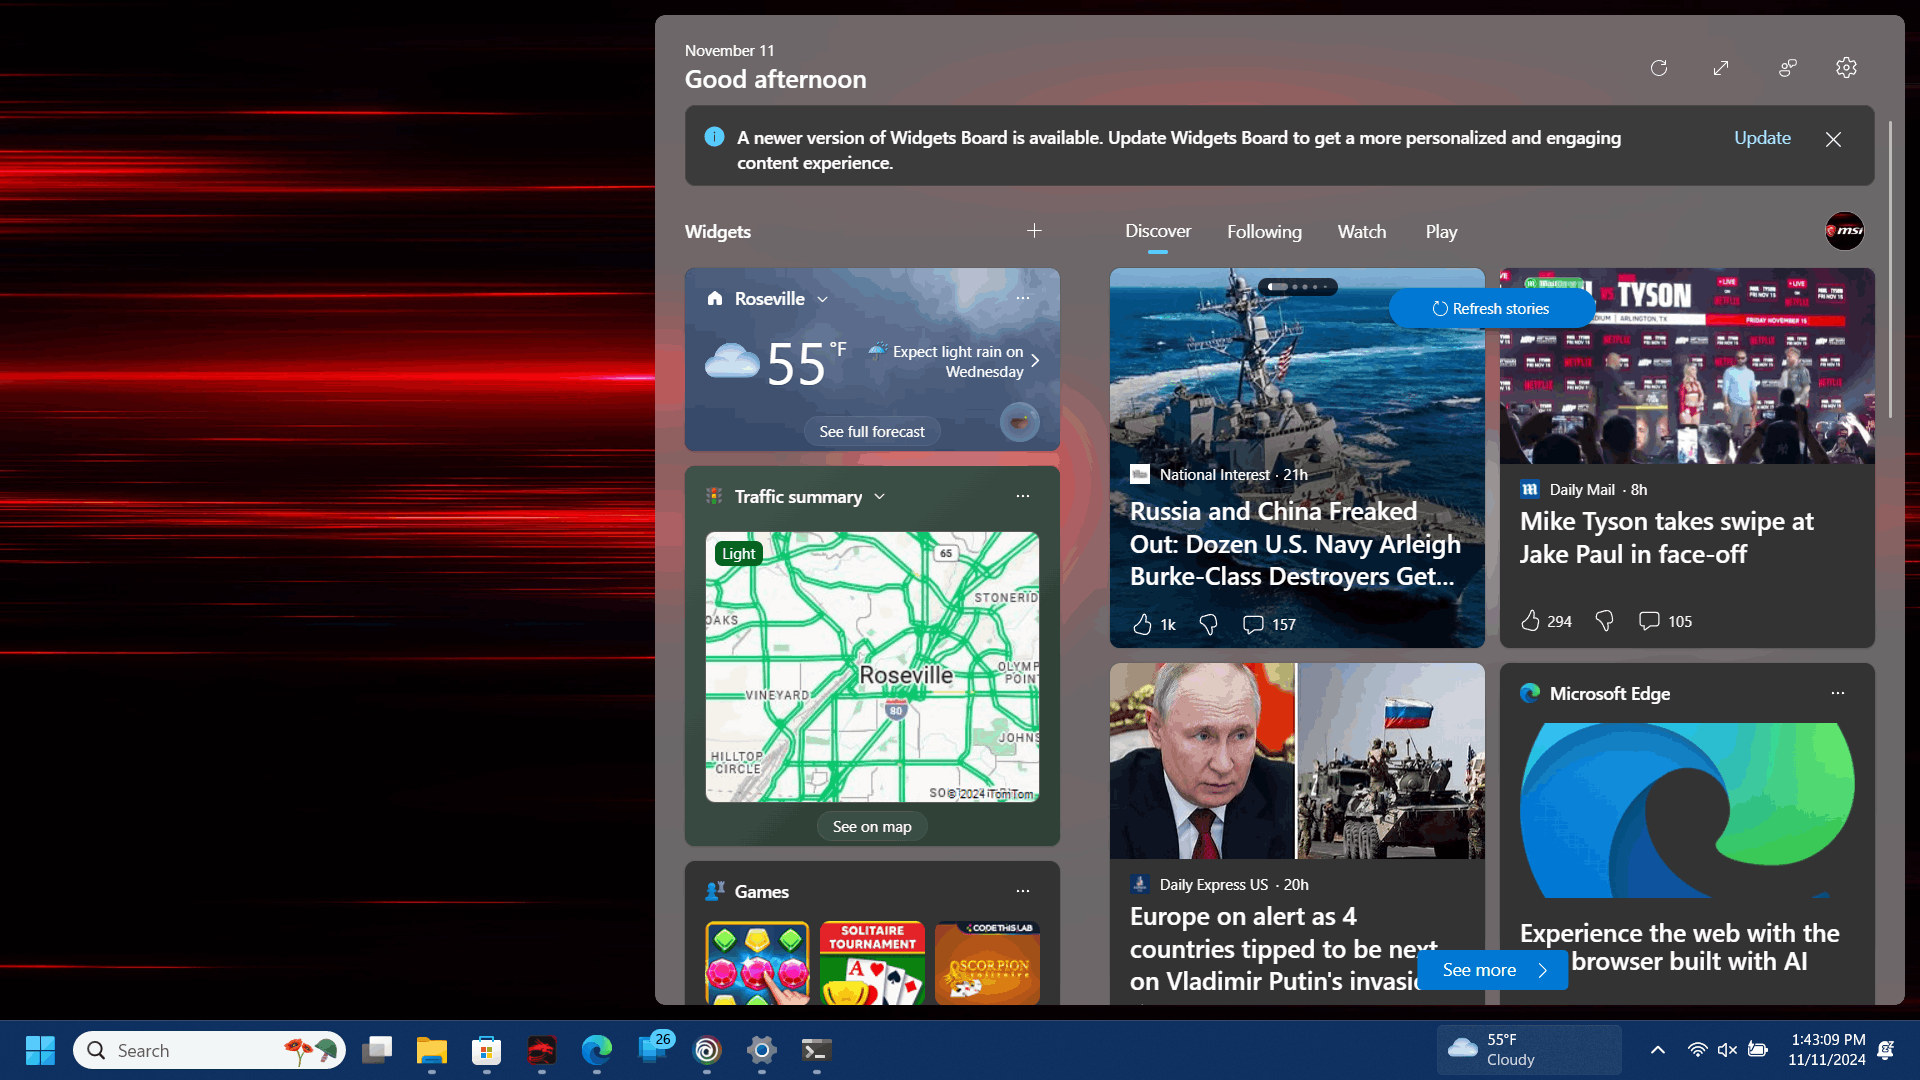
Task: Like the Russia and China destroyers story
Action: [1142, 624]
